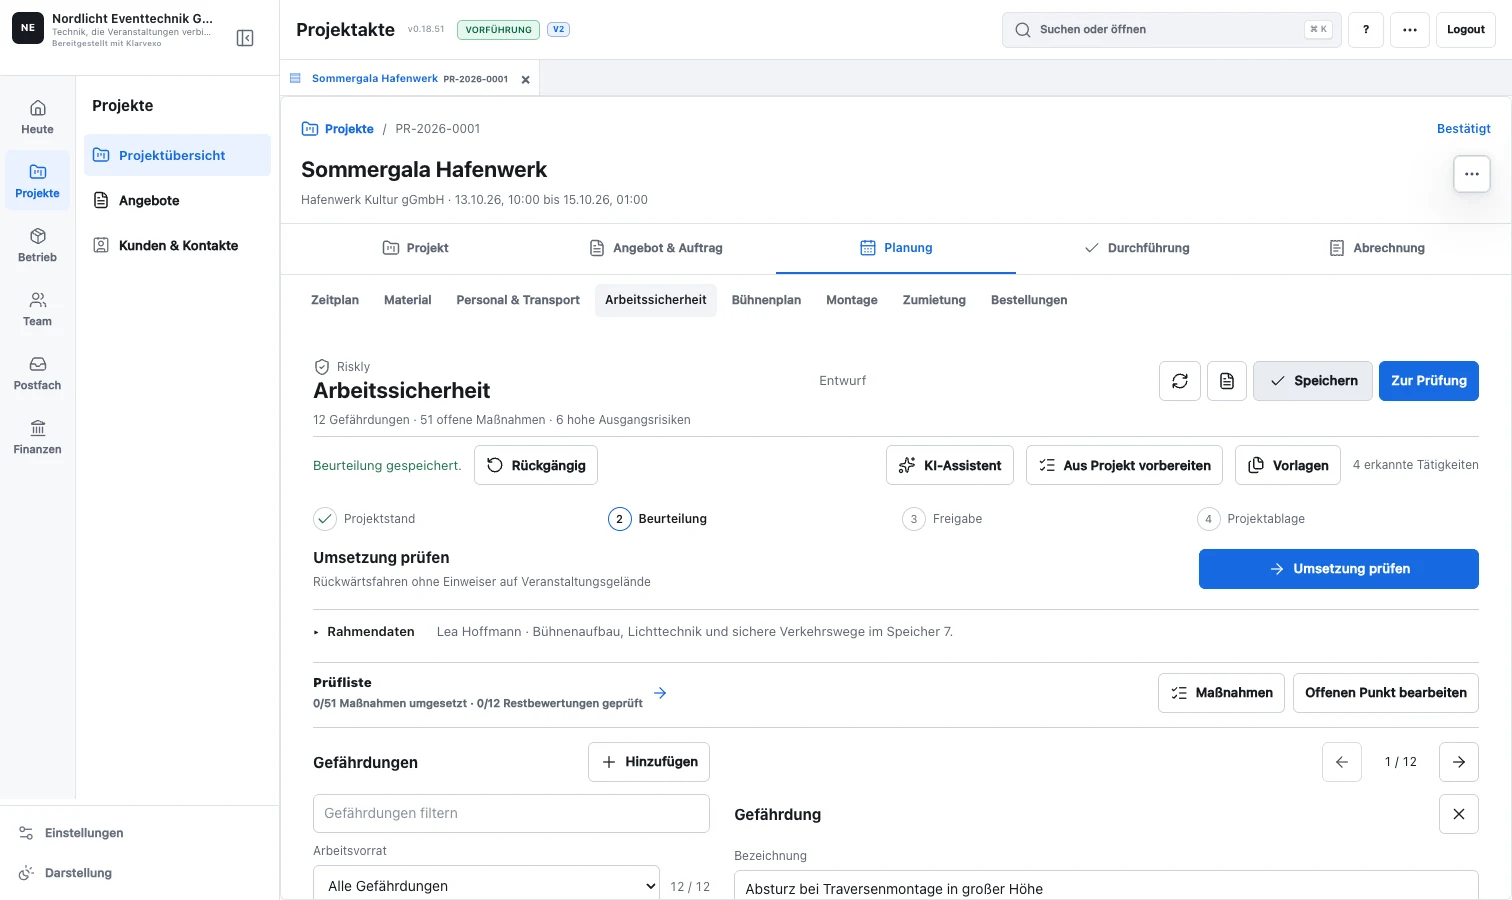Screen dimensions: 1512x900
Task: Click the help question mark button
Action: [x=1366, y=30]
